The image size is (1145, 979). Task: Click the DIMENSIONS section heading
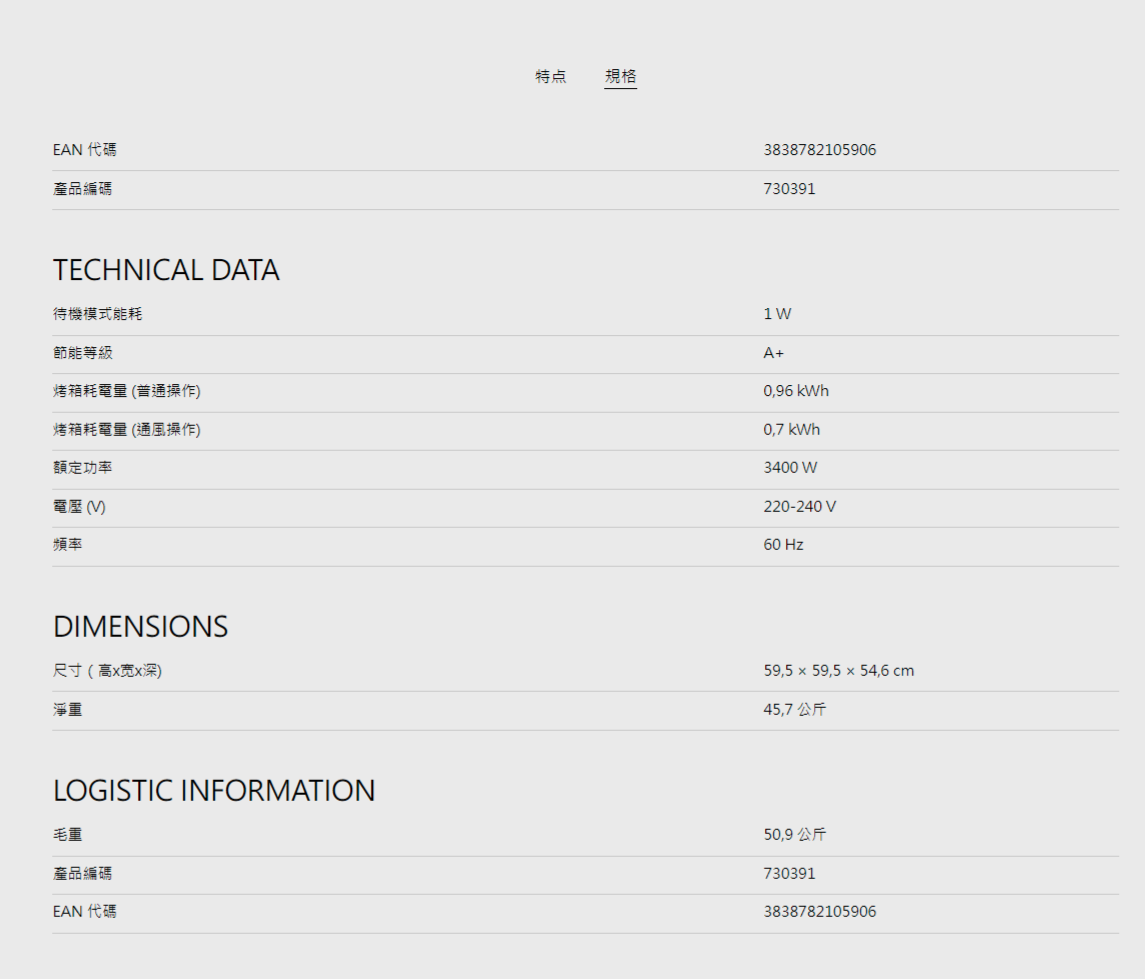[140, 627]
